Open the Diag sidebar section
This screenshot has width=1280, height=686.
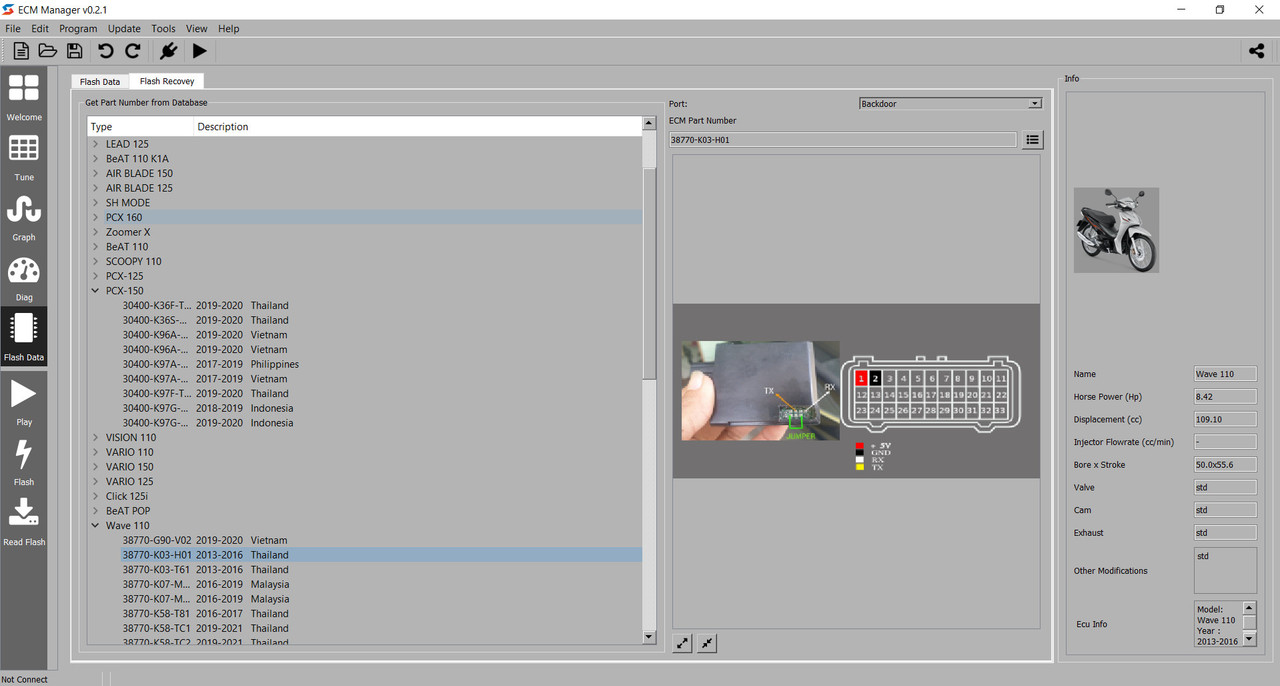click(24, 277)
